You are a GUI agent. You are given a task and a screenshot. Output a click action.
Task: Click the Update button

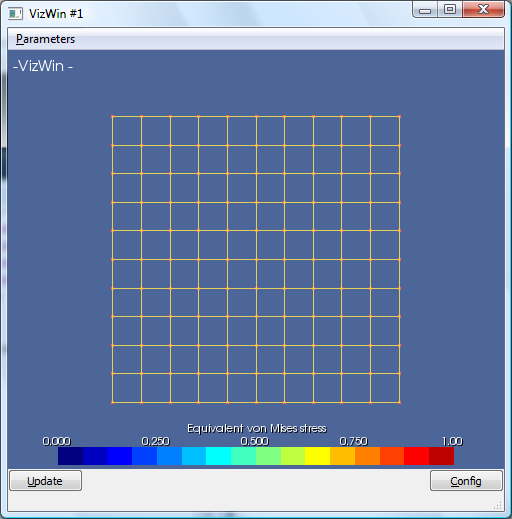[45, 481]
